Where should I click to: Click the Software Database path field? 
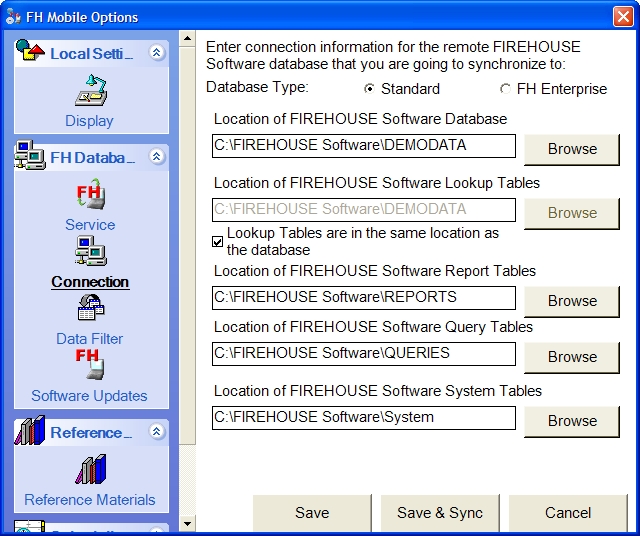364,146
